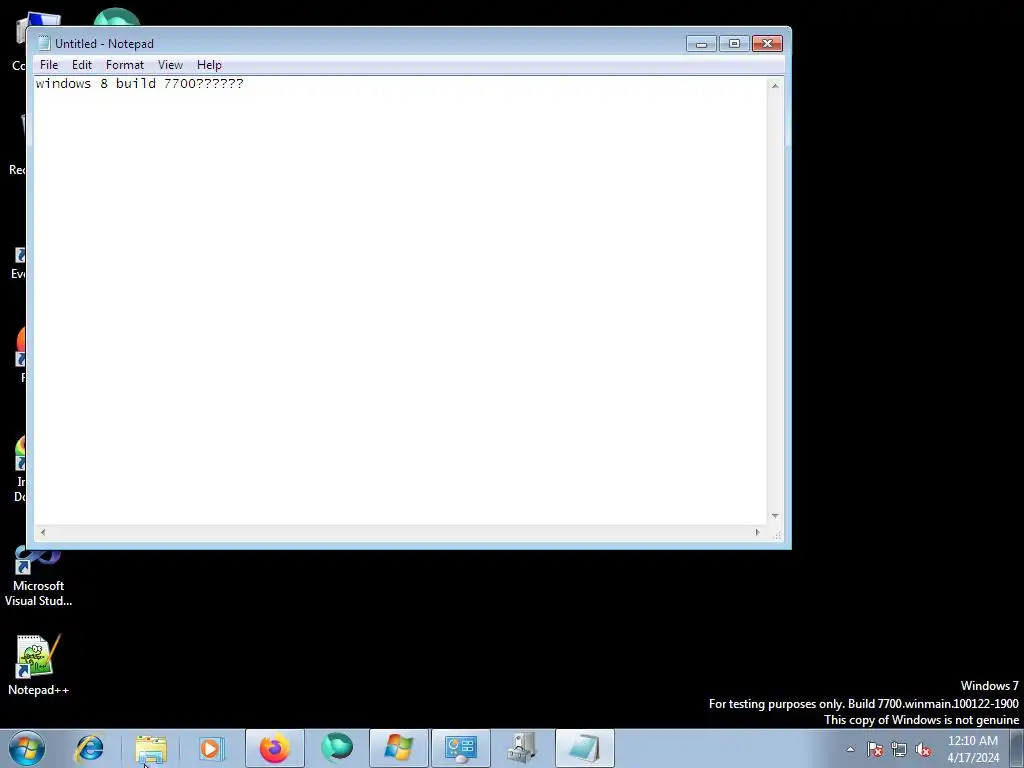This screenshot has height=768, width=1024.
Task: Minimize the Notepad window
Action: 701,44
